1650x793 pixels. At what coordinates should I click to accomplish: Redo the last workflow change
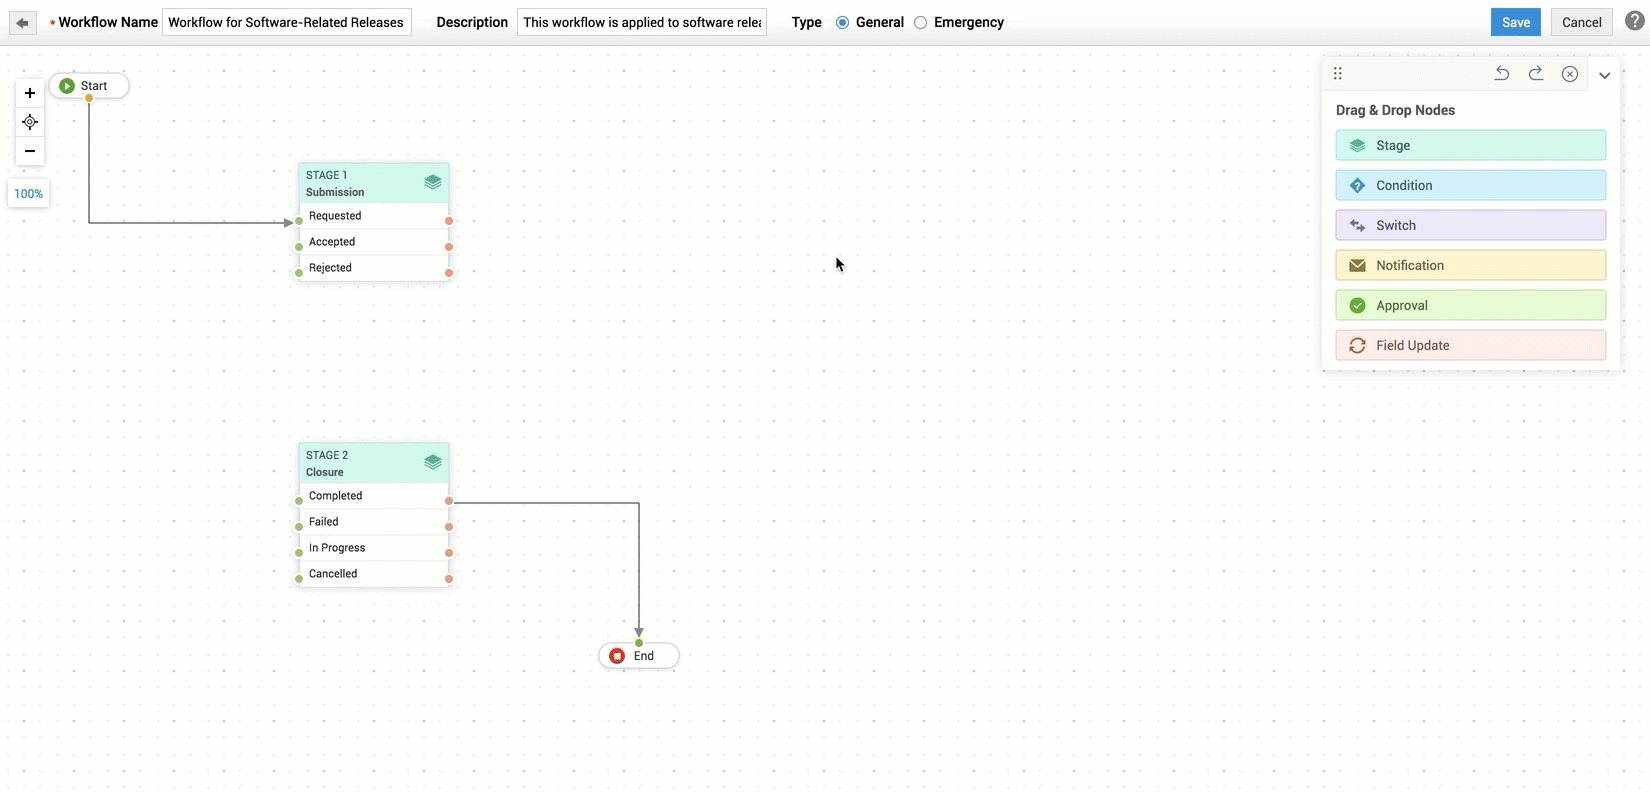pos(1536,74)
